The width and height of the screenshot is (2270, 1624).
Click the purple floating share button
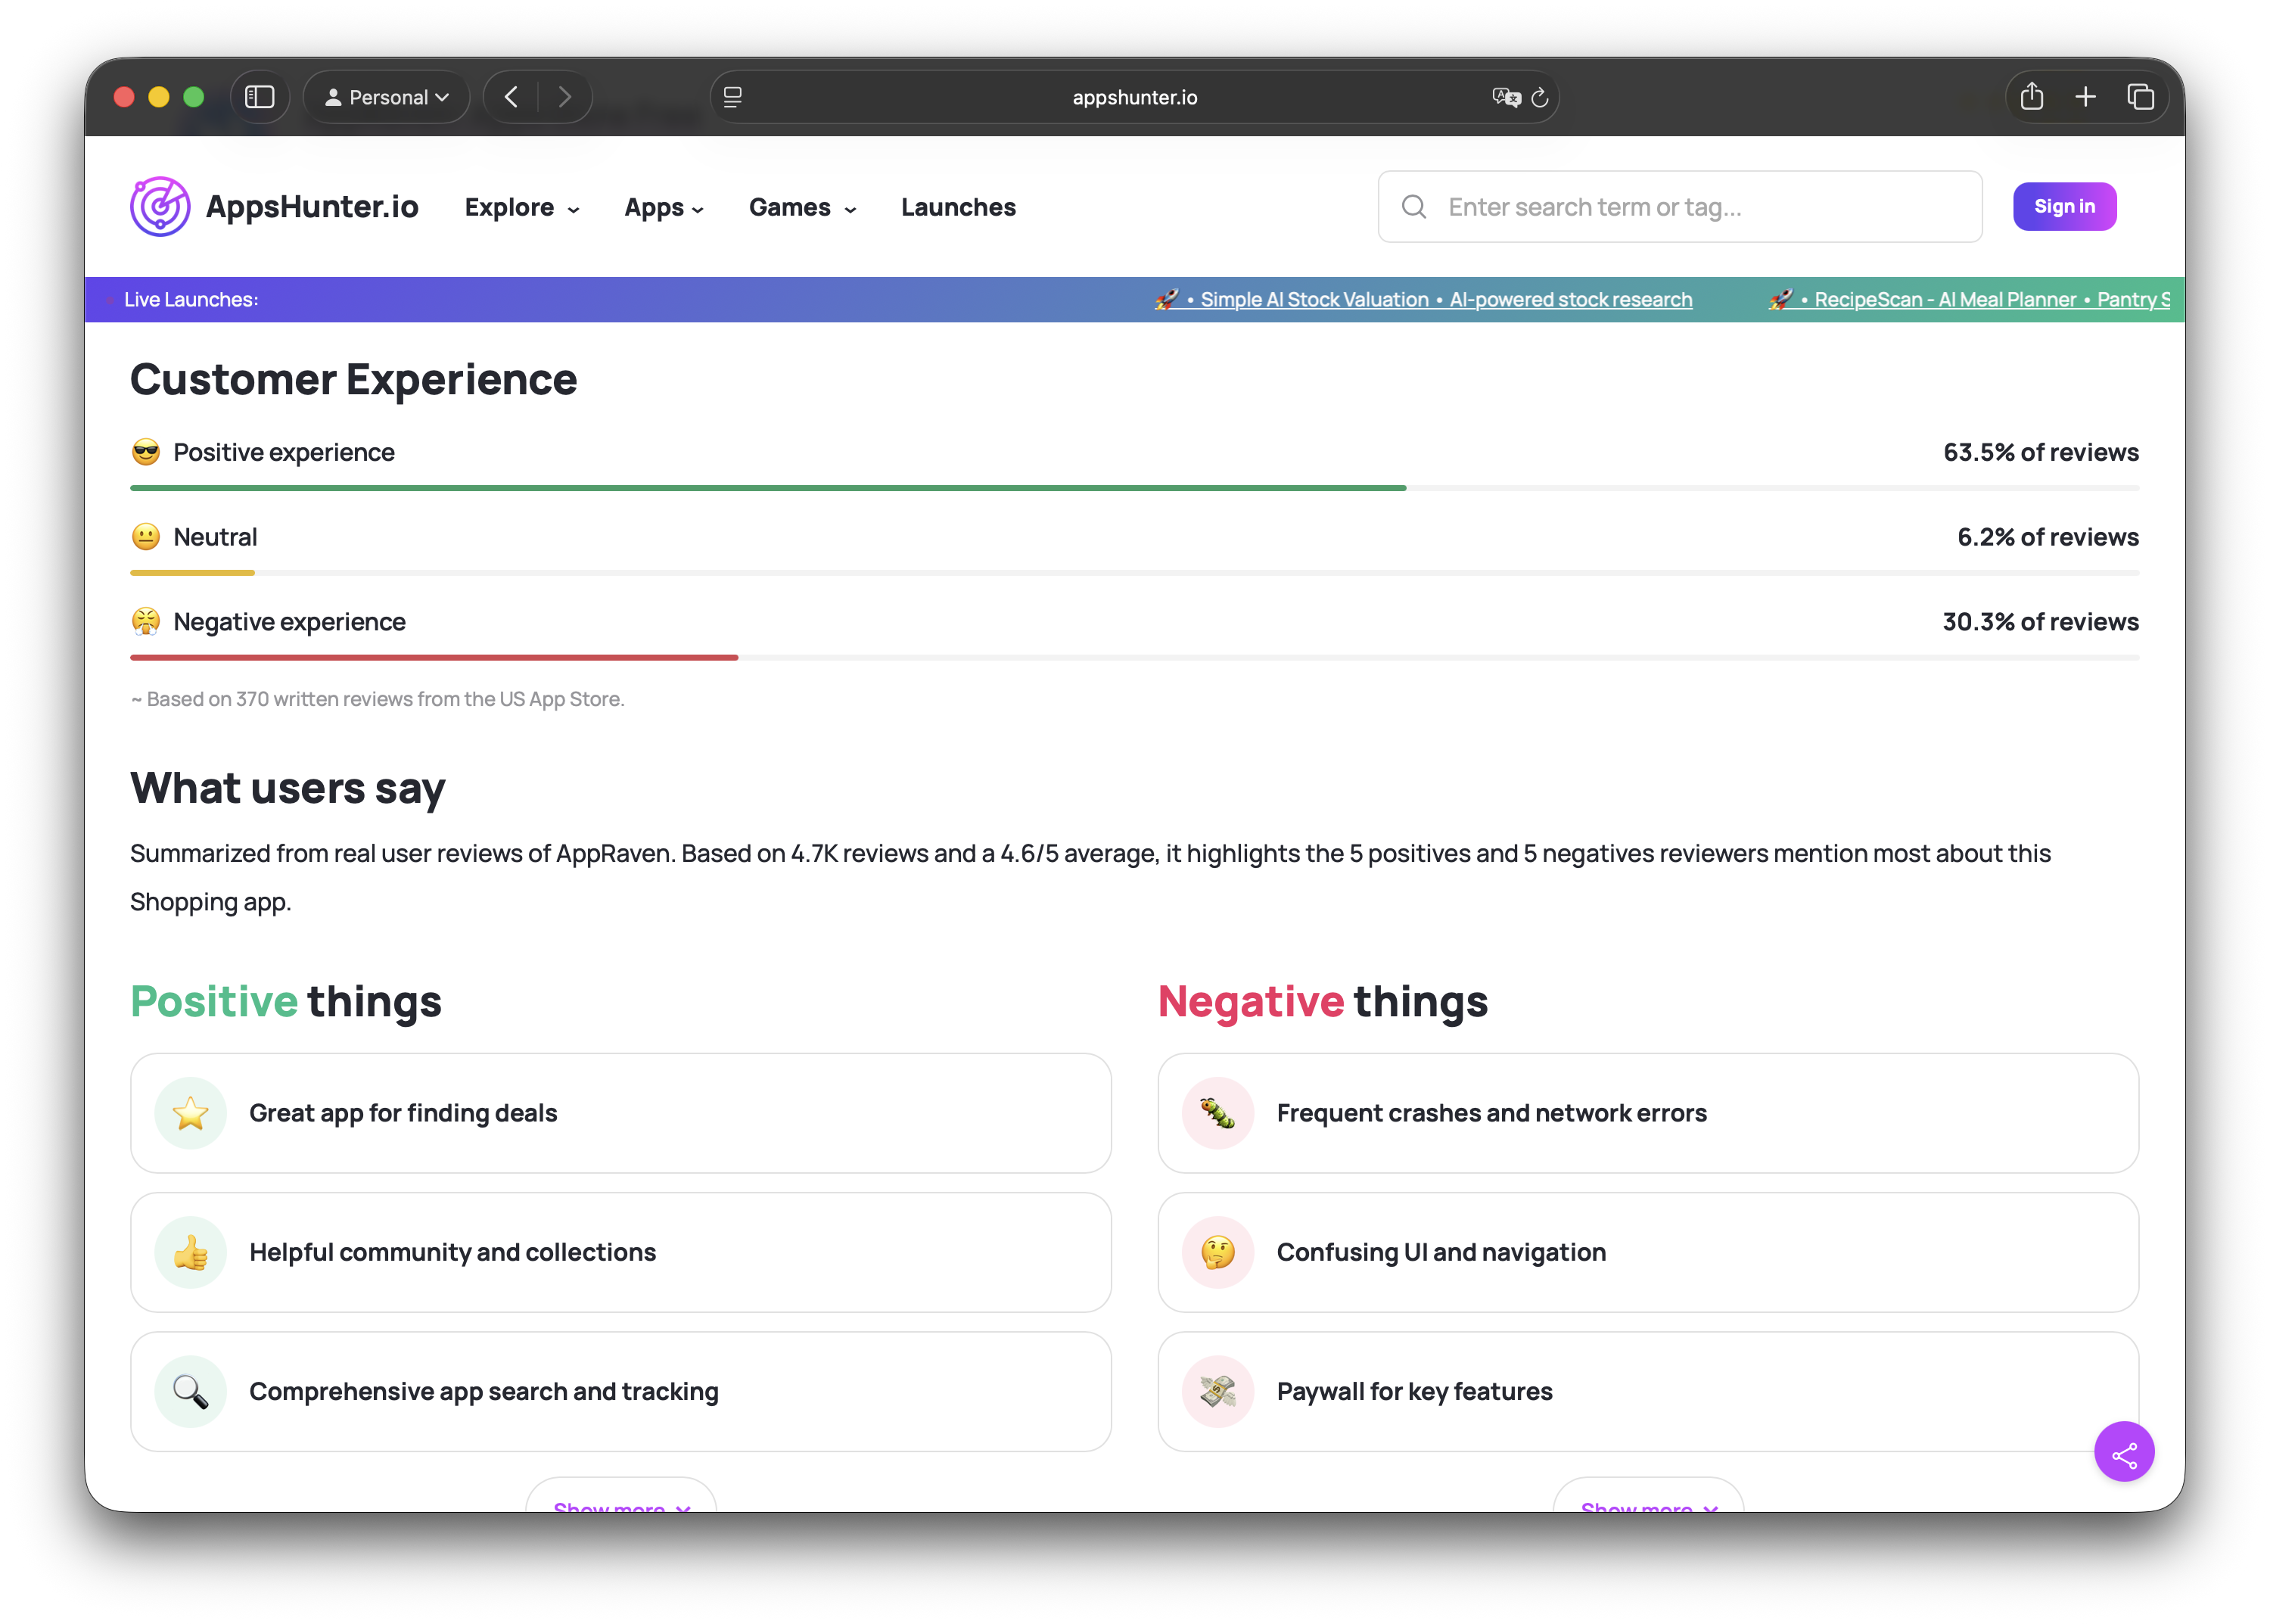coord(2124,1451)
